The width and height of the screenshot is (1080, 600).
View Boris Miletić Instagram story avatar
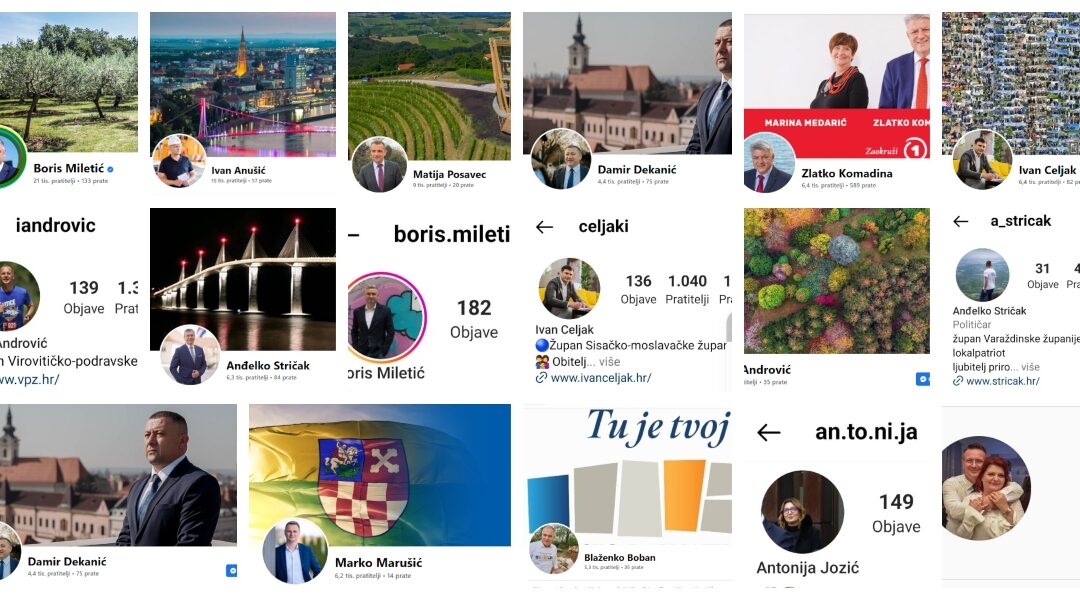[x=386, y=317]
